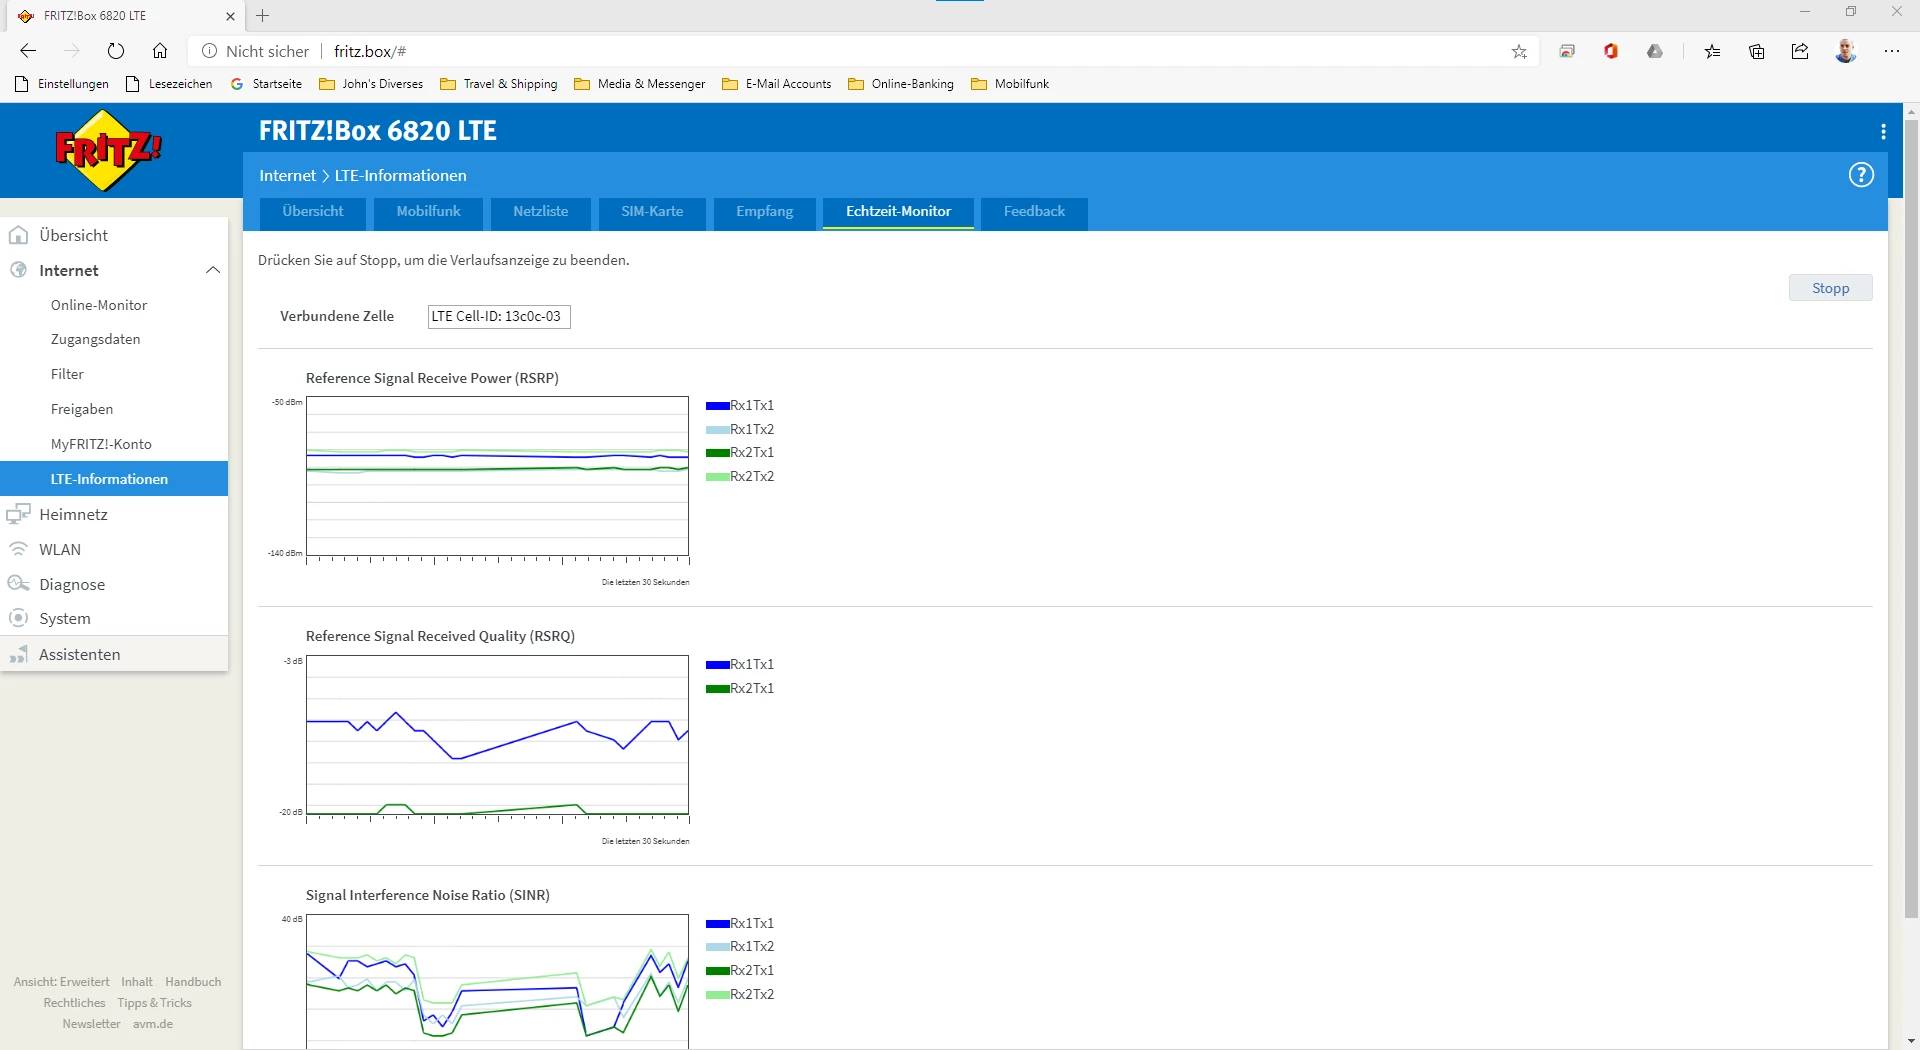Click the LTE Cell-ID field
Image resolution: width=1920 pixels, height=1050 pixels.
coord(498,317)
